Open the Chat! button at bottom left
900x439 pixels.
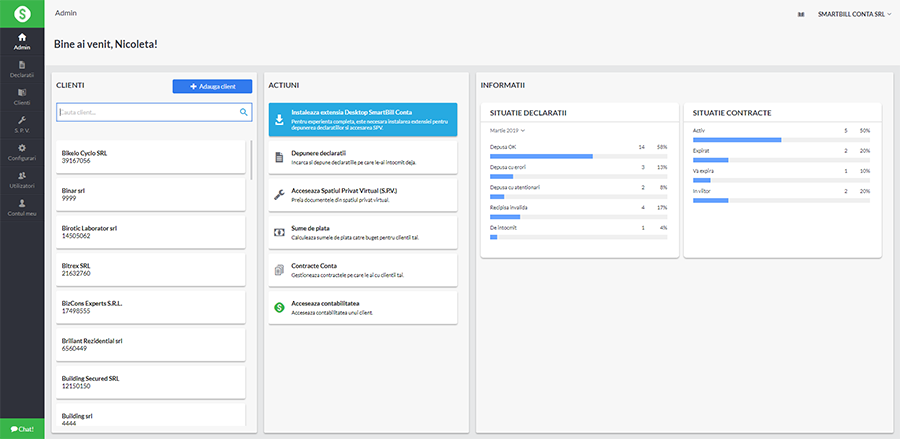point(22,428)
